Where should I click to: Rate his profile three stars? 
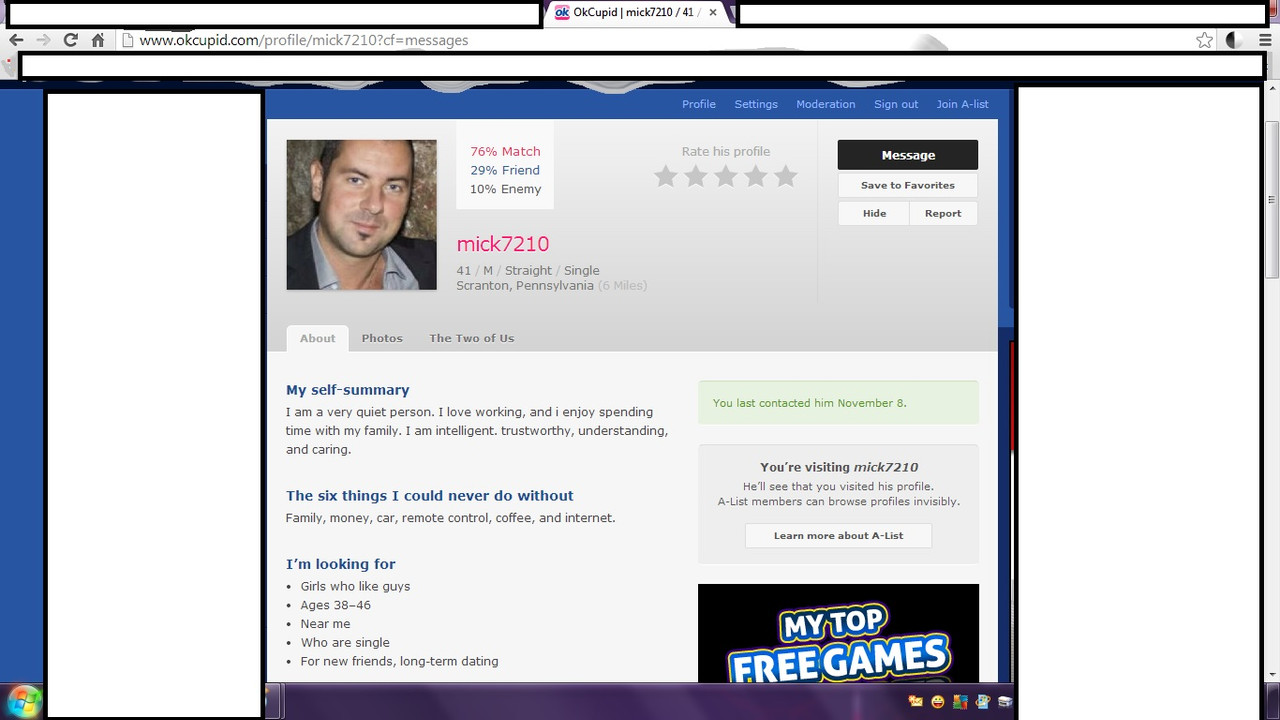pos(726,177)
